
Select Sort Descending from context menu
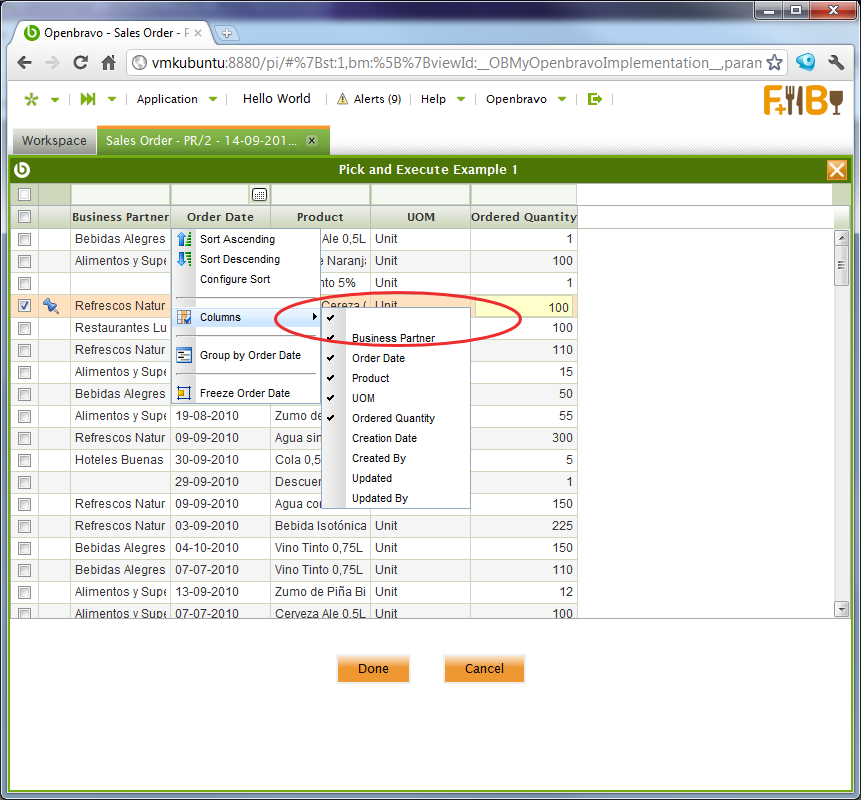240,259
